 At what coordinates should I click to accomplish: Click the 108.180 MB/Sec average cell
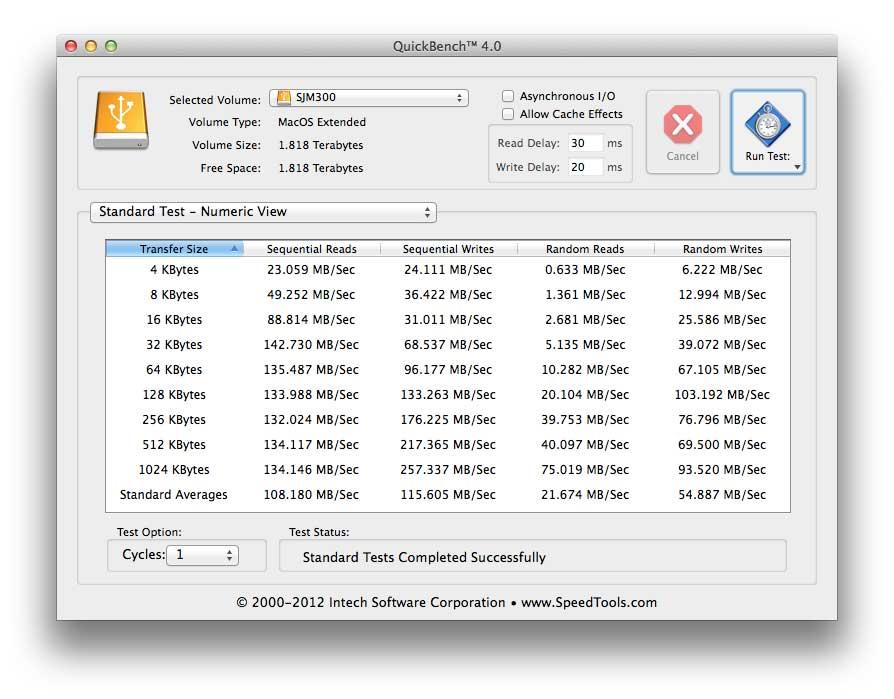(311, 495)
